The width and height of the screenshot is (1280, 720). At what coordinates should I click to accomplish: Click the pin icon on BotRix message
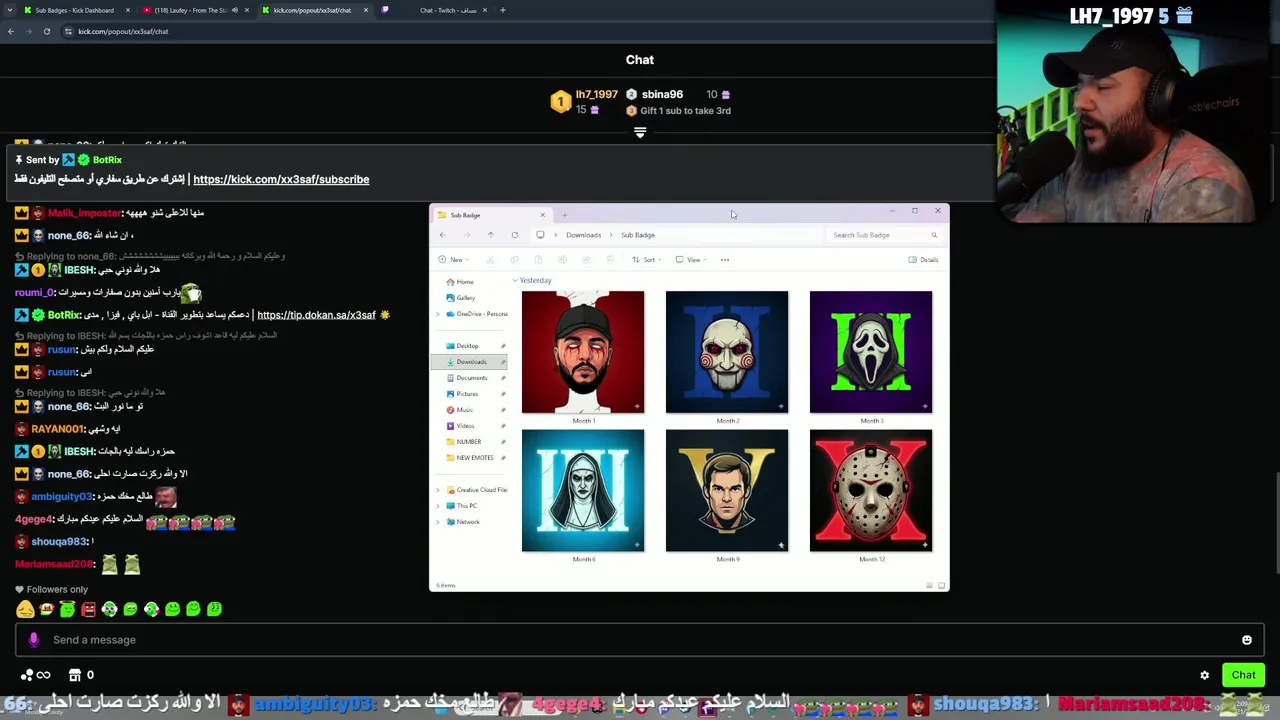18,160
